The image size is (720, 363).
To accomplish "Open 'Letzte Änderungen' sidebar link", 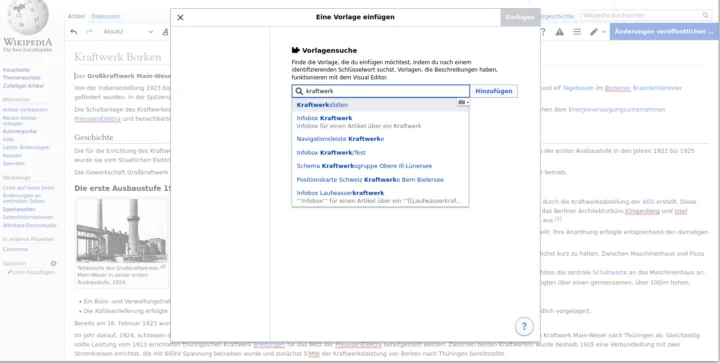I will point(26,147).
